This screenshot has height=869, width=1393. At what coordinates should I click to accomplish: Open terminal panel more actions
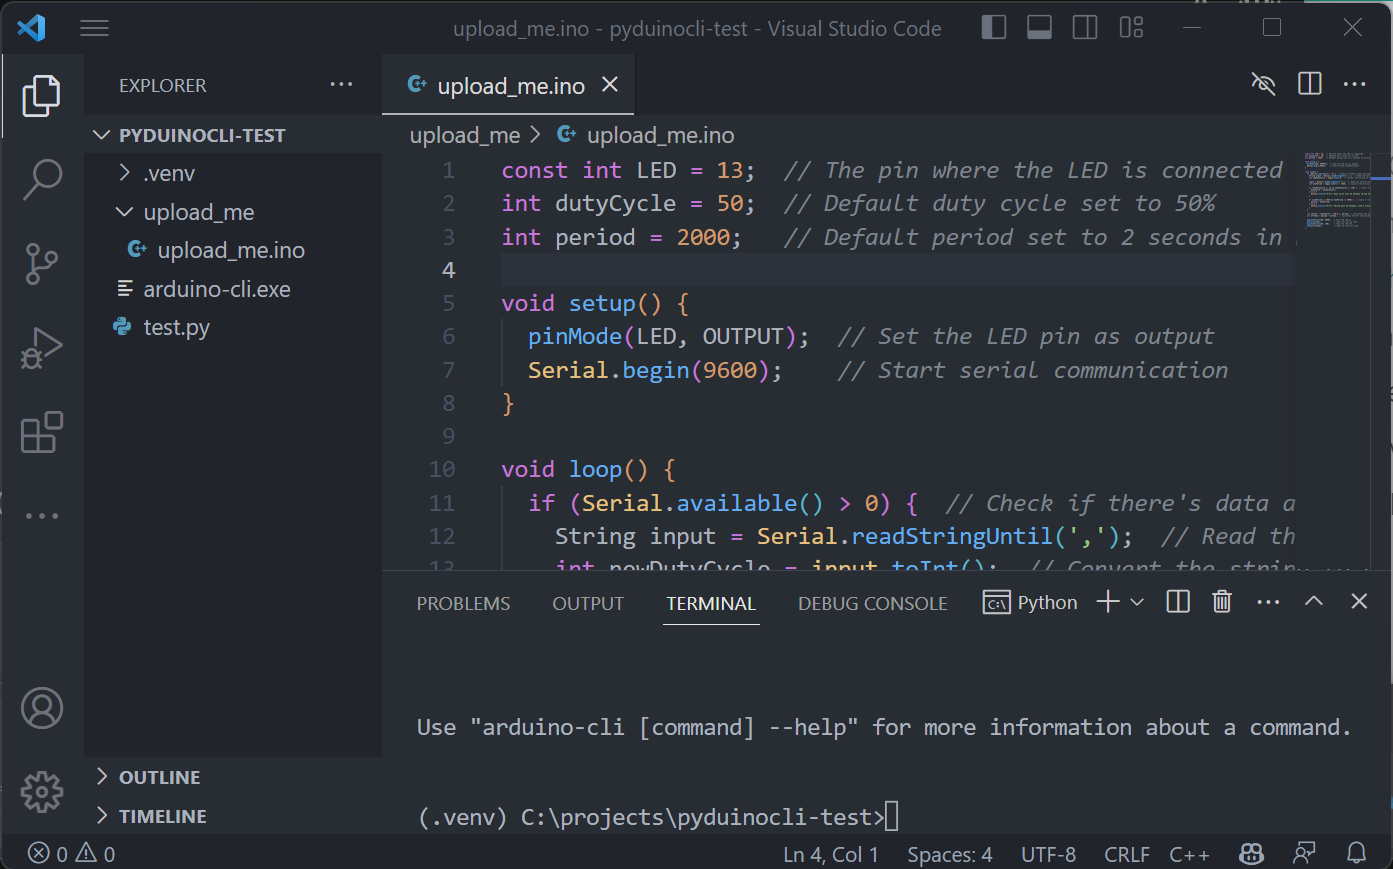pyautogui.click(x=1268, y=602)
